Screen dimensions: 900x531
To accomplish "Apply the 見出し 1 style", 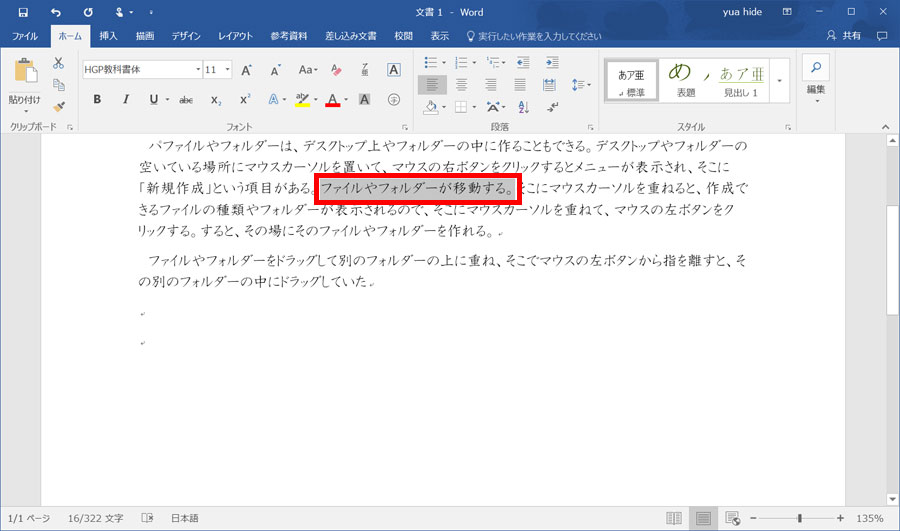I will [739, 80].
